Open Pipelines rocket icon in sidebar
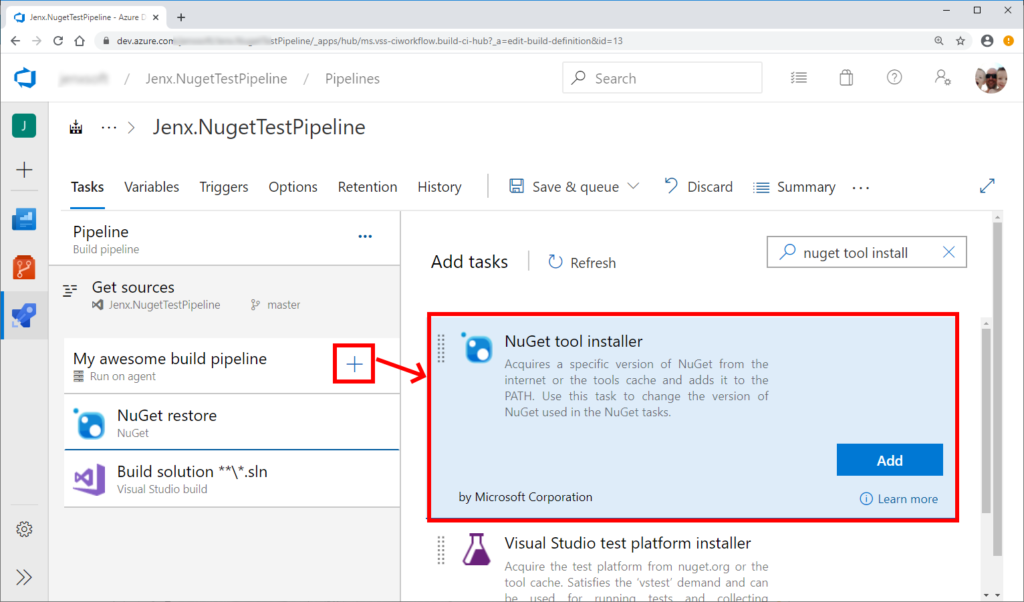This screenshot has height=602, width=1024. tap(24, 316)
